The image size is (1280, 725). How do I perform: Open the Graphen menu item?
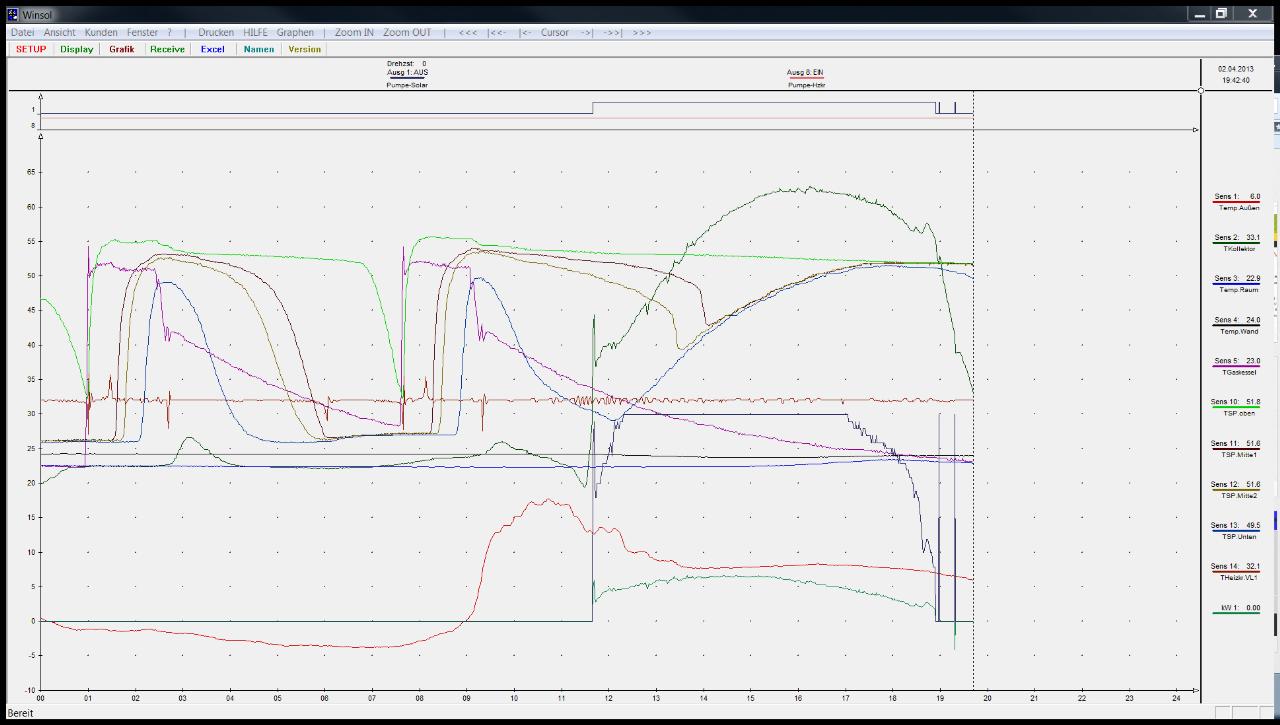coord(295,32)
